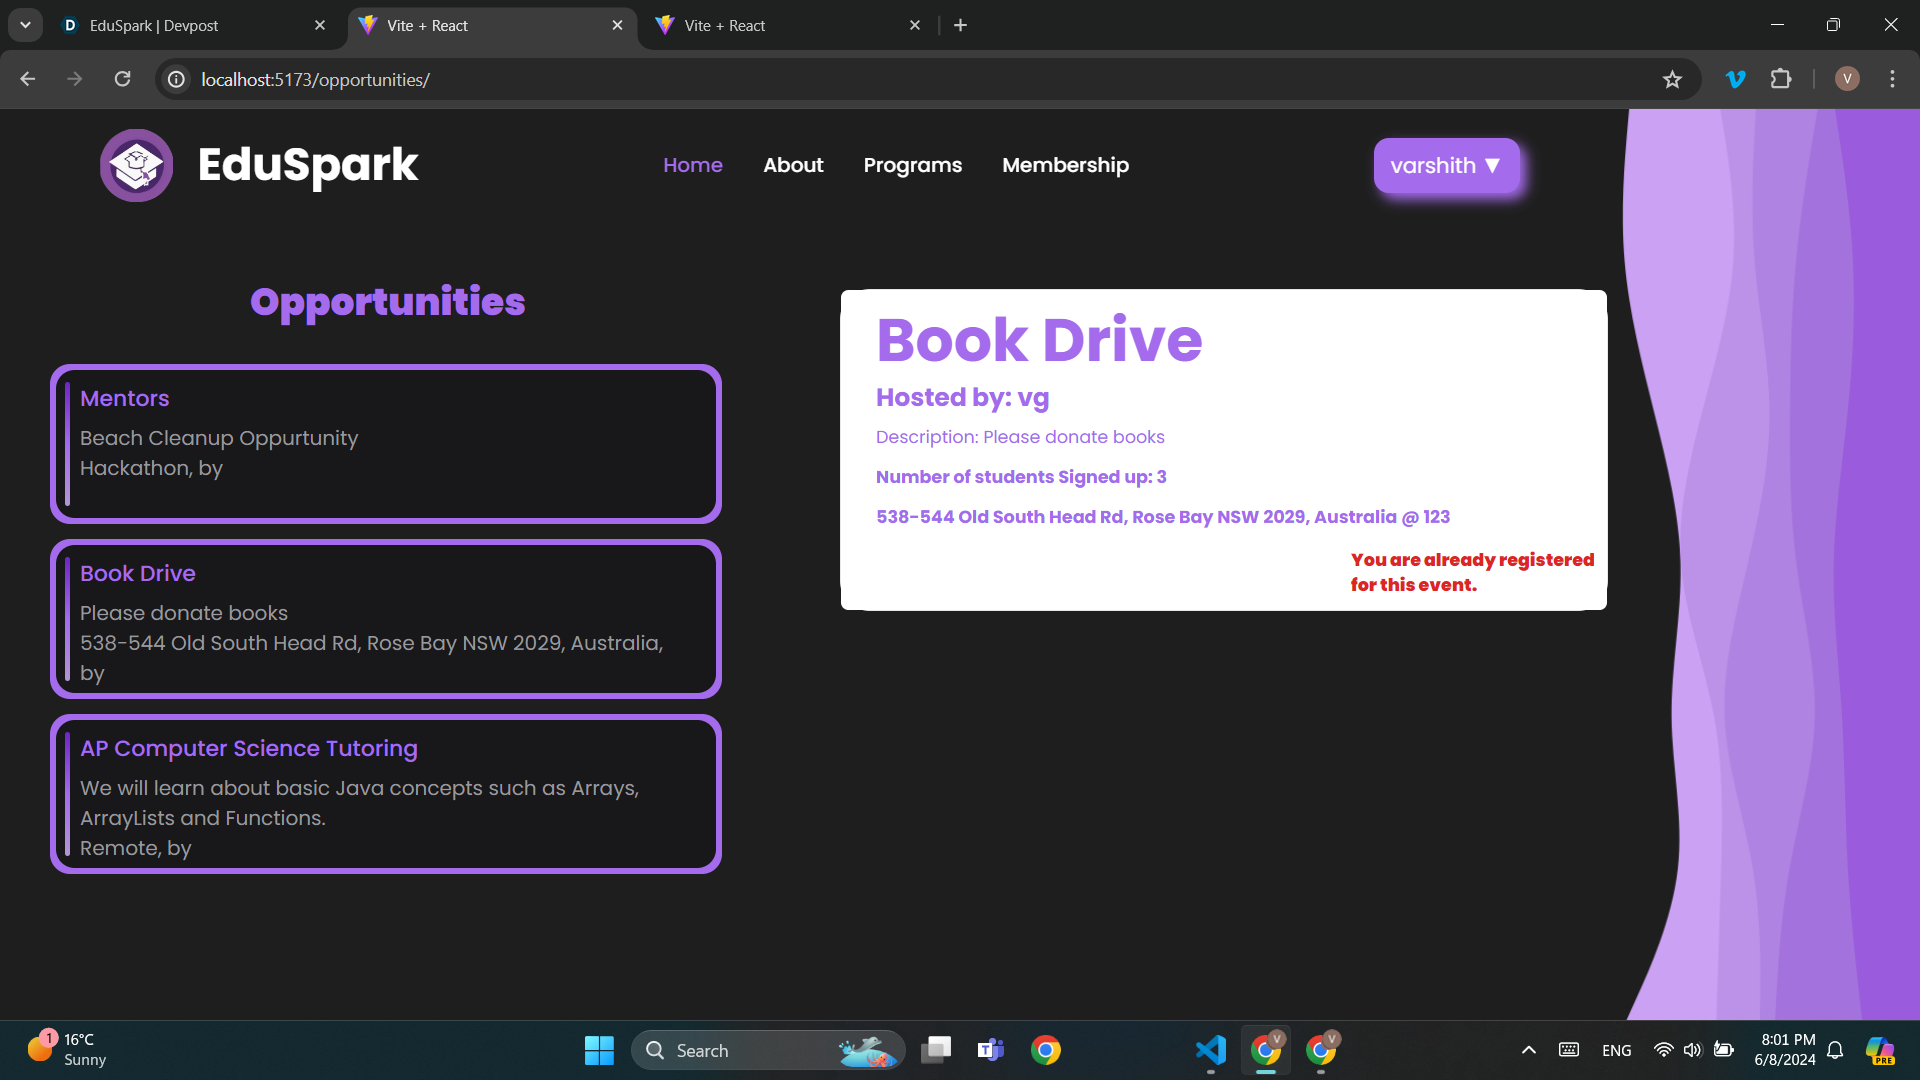Expand the varshith user dropdown

point(1446,166)
